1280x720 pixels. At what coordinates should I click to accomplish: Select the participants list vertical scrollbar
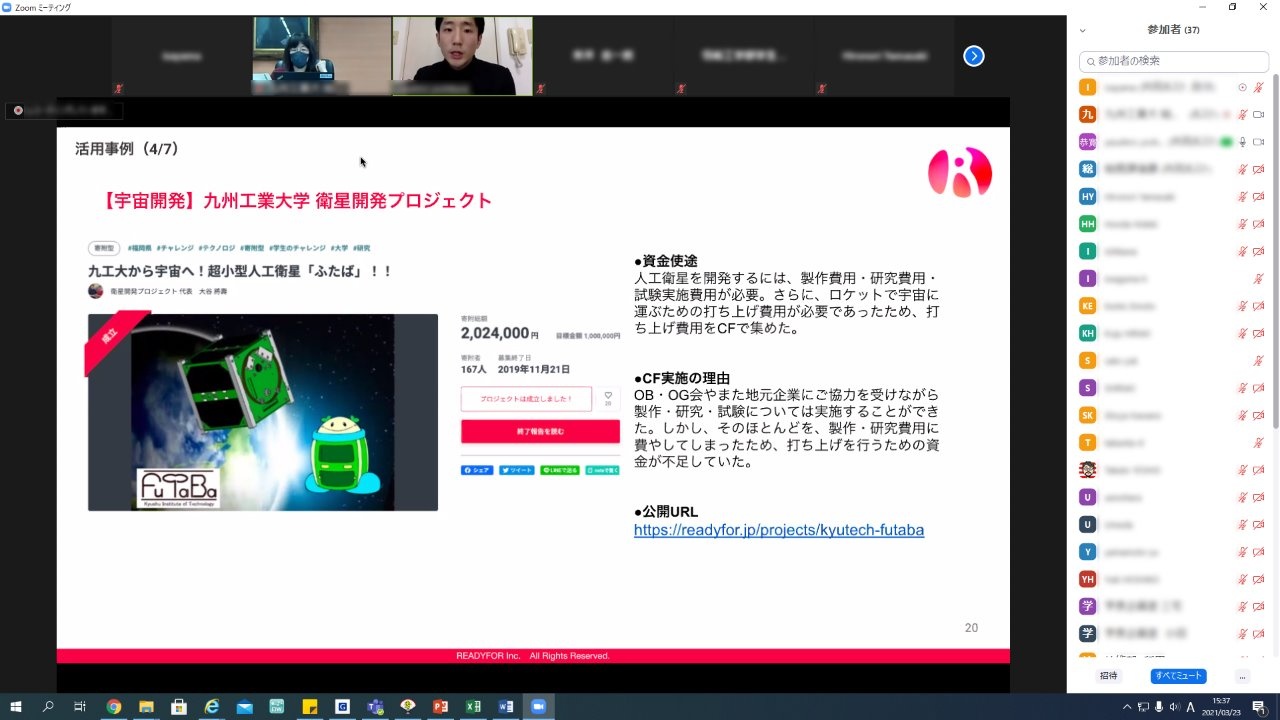point(1275,250)
